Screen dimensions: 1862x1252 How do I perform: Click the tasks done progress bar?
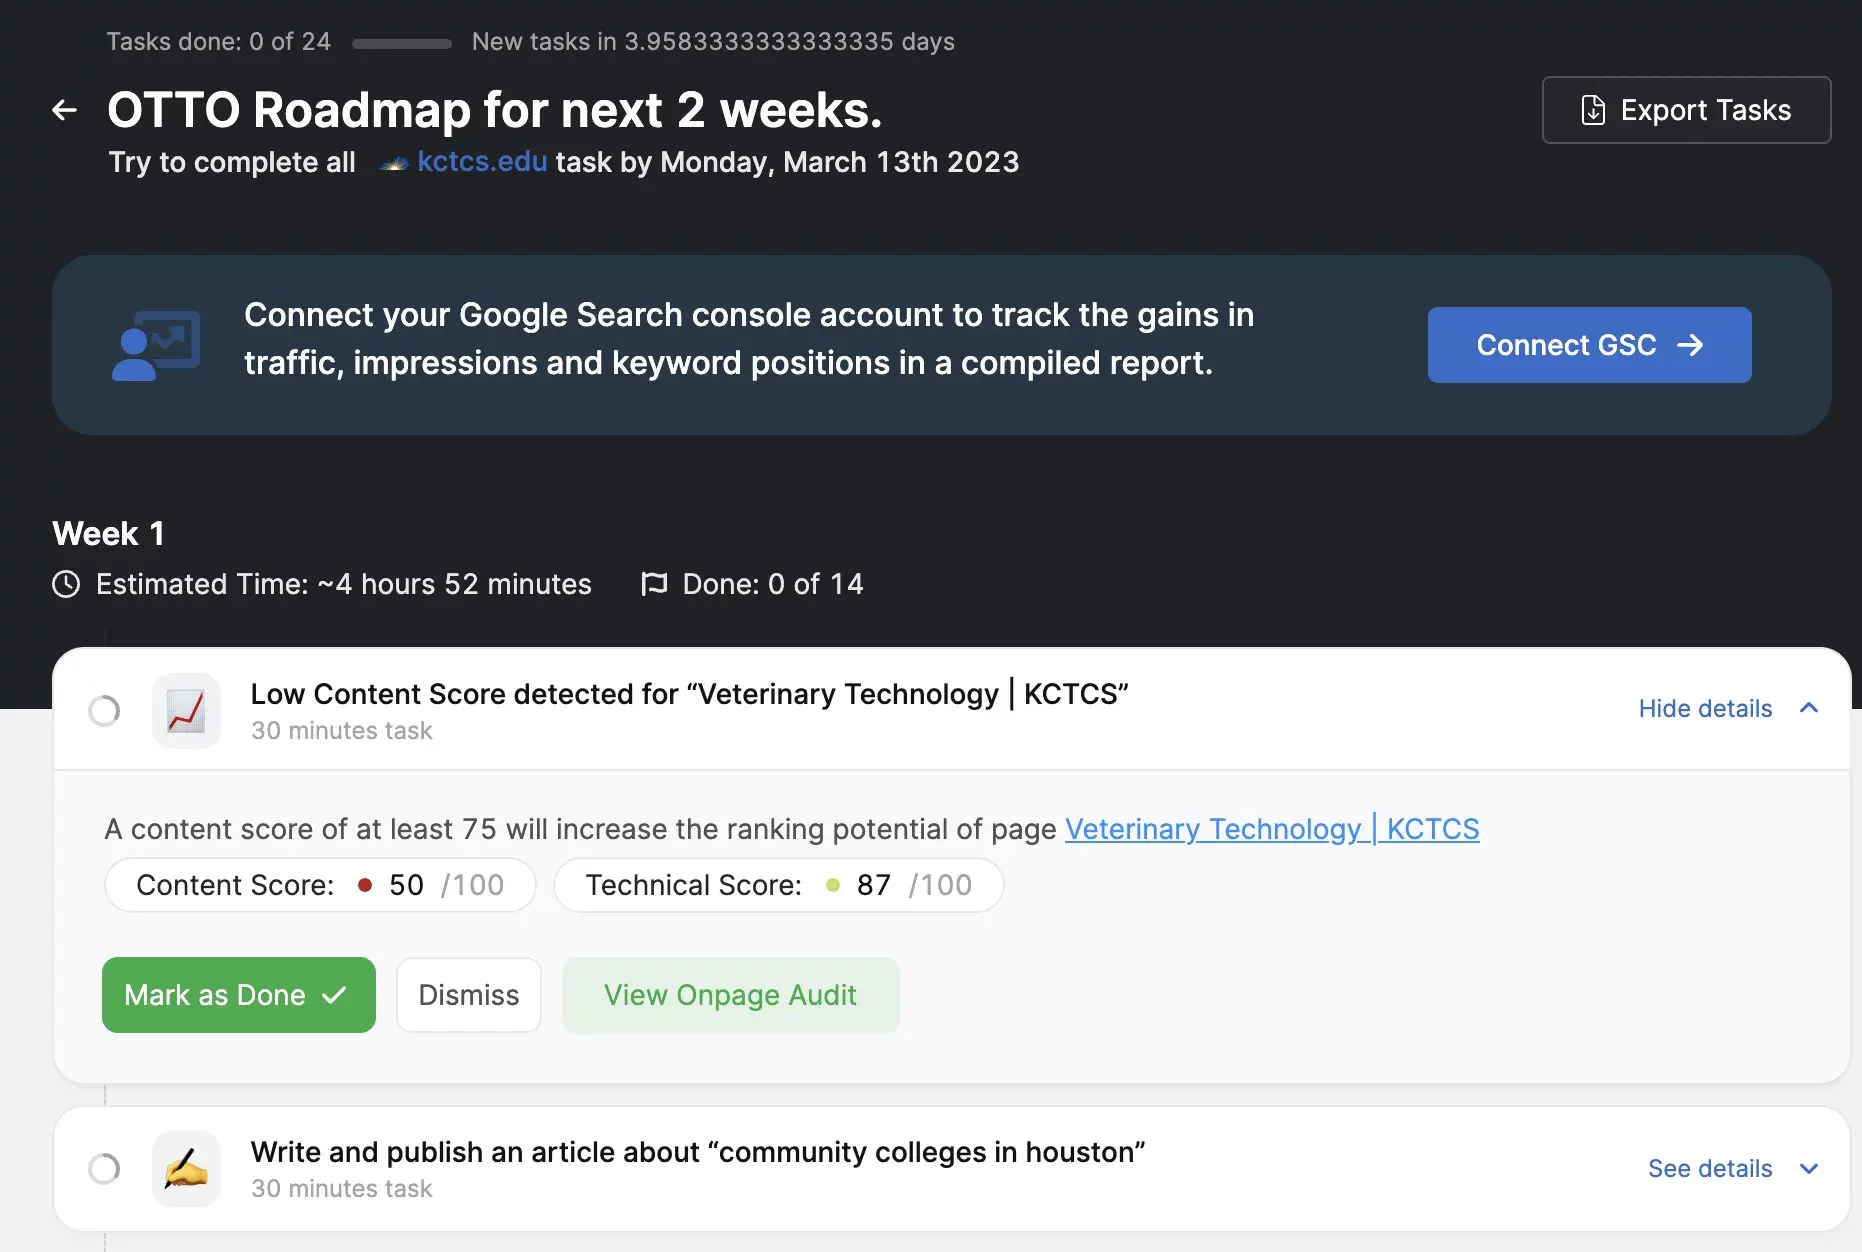point(402,43)
